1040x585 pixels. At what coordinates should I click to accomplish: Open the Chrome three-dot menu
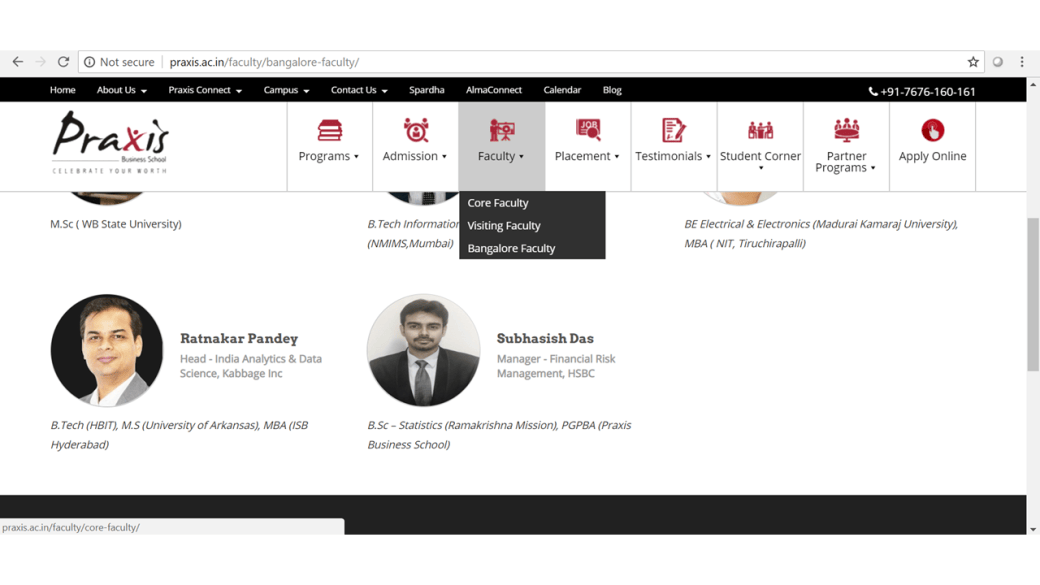click(x=1022, y=62)
